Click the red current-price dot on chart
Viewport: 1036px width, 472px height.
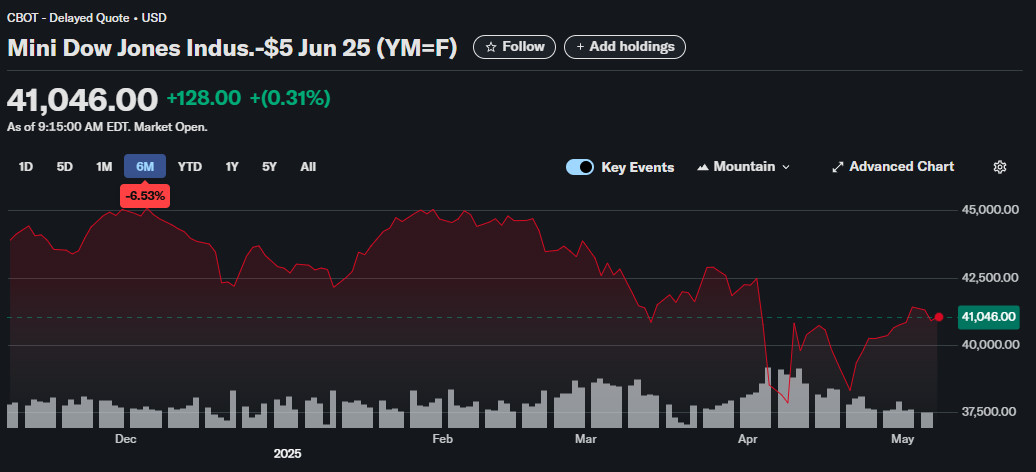tap(939, 317)
